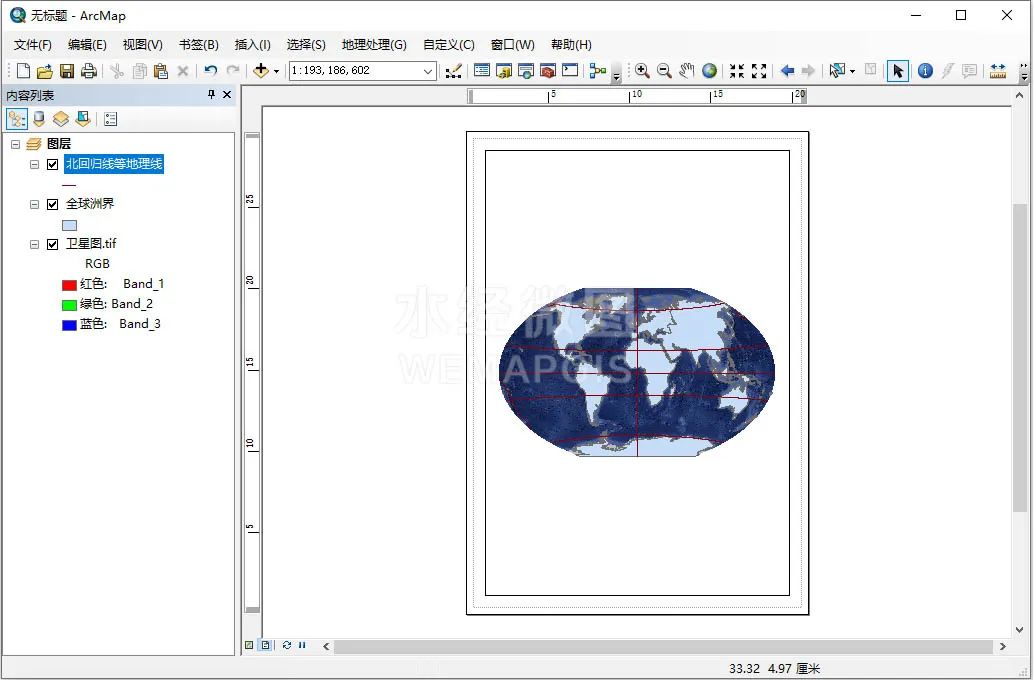Image resolution: width=1034 pixels, height=680 pixels.
Task: Pin the 内容列表 panel
Action: (211, 94)
